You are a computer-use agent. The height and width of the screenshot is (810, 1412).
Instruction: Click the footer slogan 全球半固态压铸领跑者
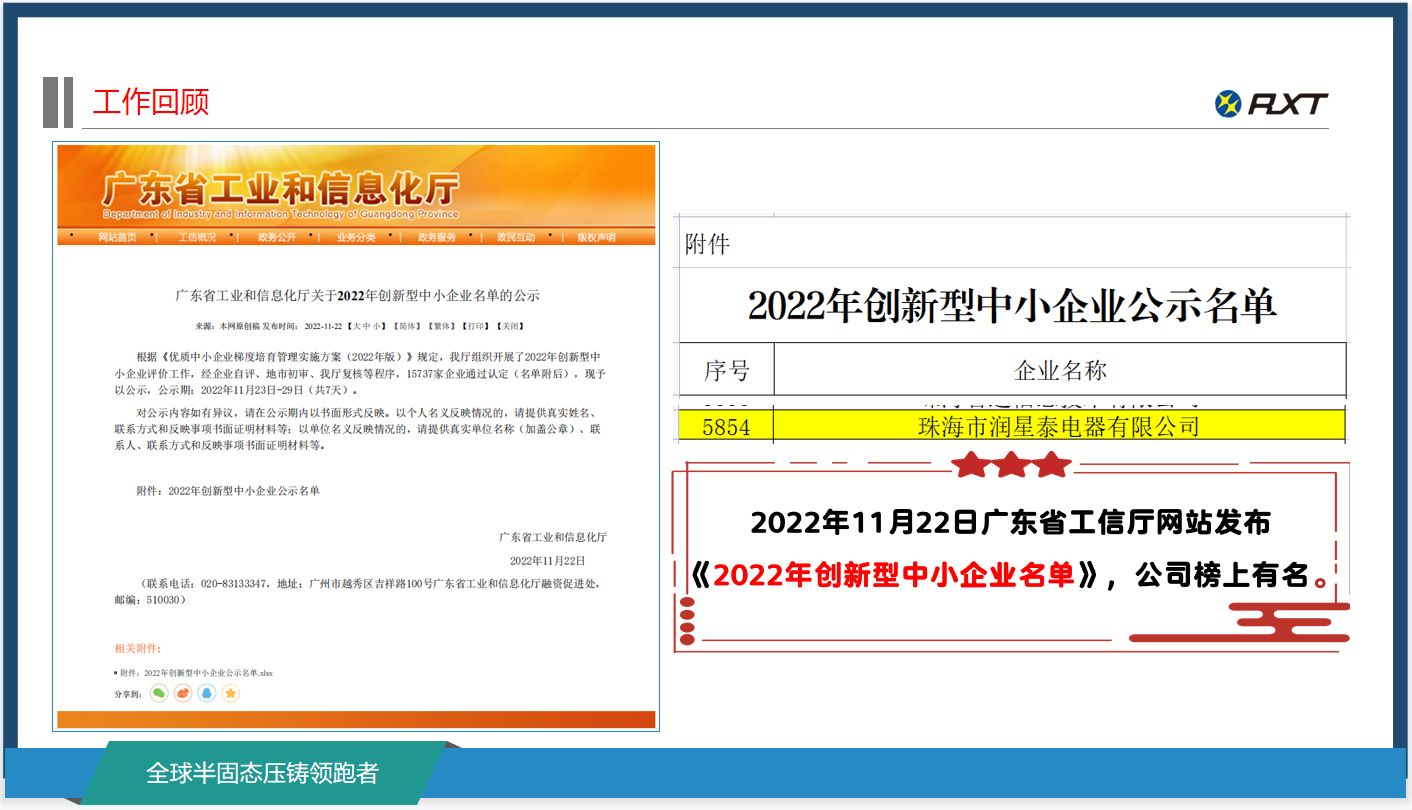click(263, 773)
